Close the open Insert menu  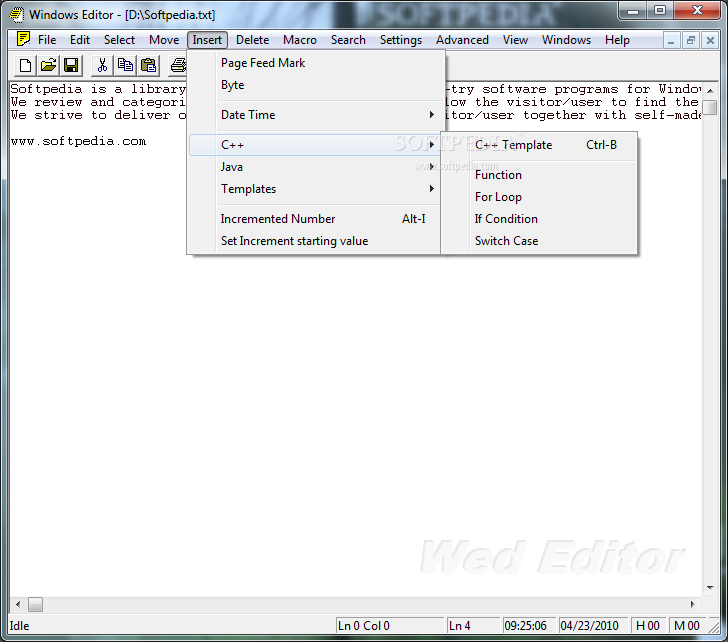pos(207,40)
